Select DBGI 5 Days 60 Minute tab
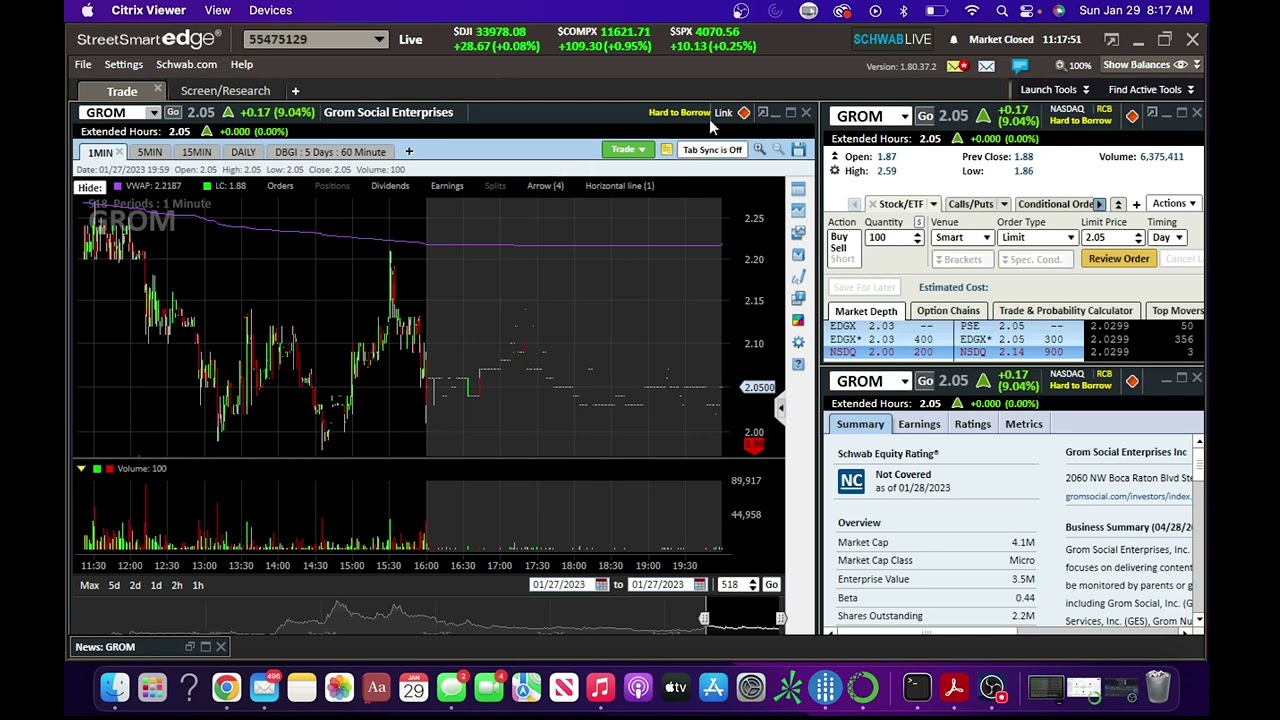Image resolution: width=1280 pixels, height=720 pixels. [330, 152]
